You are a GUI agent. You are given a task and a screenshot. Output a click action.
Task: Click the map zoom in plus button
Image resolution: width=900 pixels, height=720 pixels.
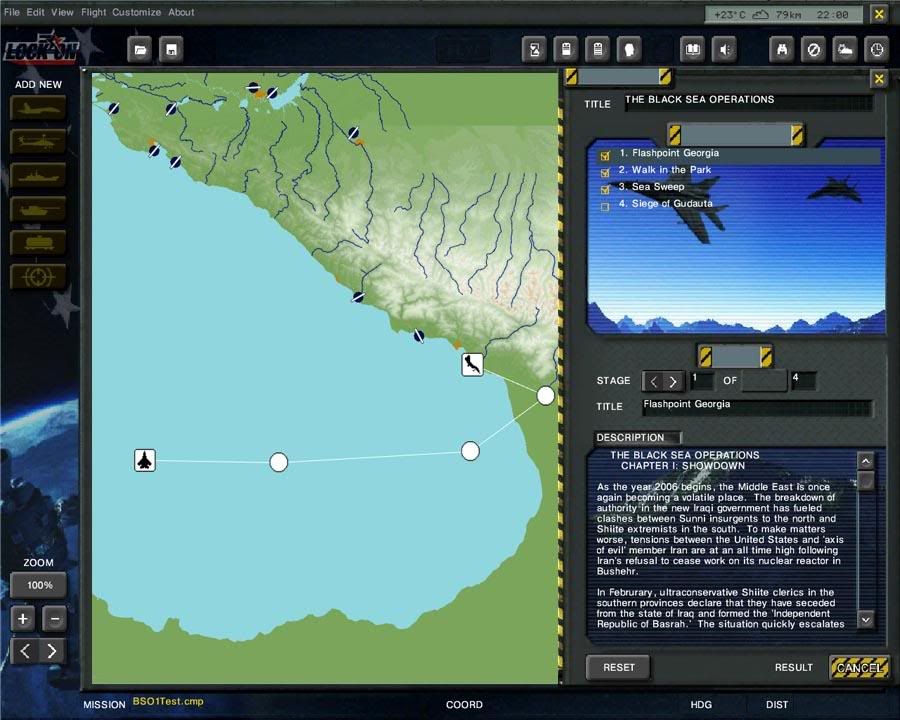click(23, 619)
